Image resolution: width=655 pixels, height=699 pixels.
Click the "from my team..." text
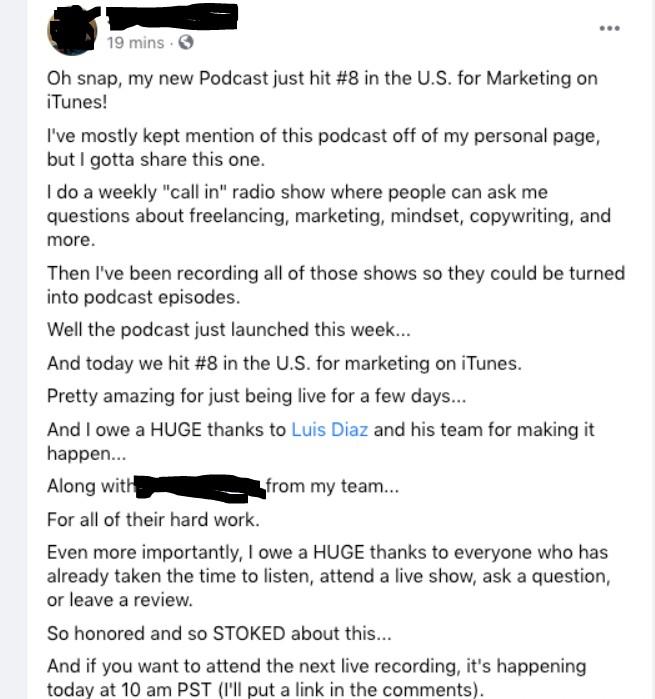[x=333, y=486]
